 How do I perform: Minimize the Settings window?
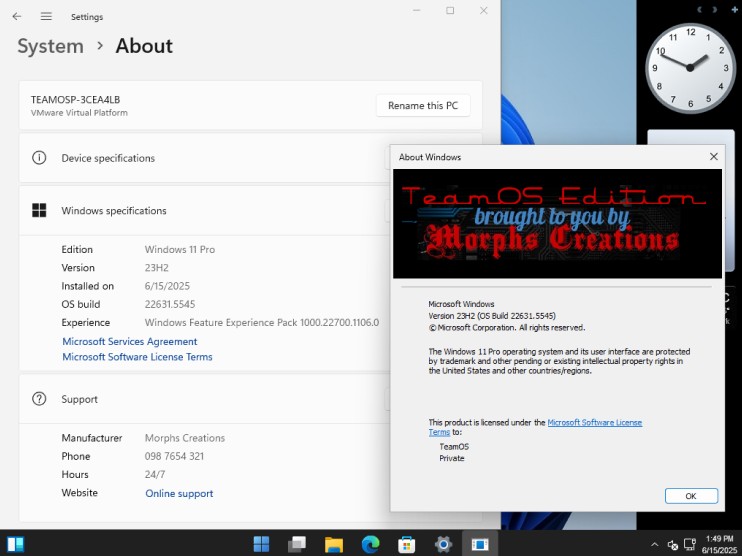(416, 10)
